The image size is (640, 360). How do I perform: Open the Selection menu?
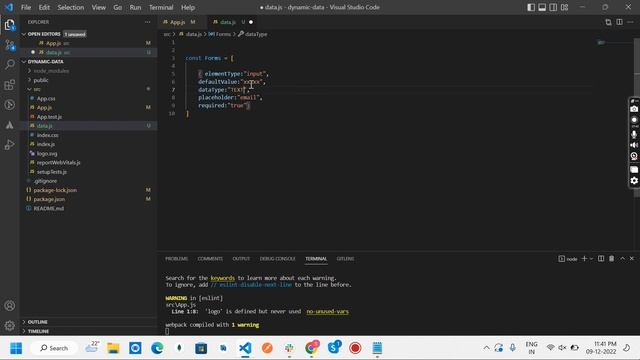click(71, 7)
